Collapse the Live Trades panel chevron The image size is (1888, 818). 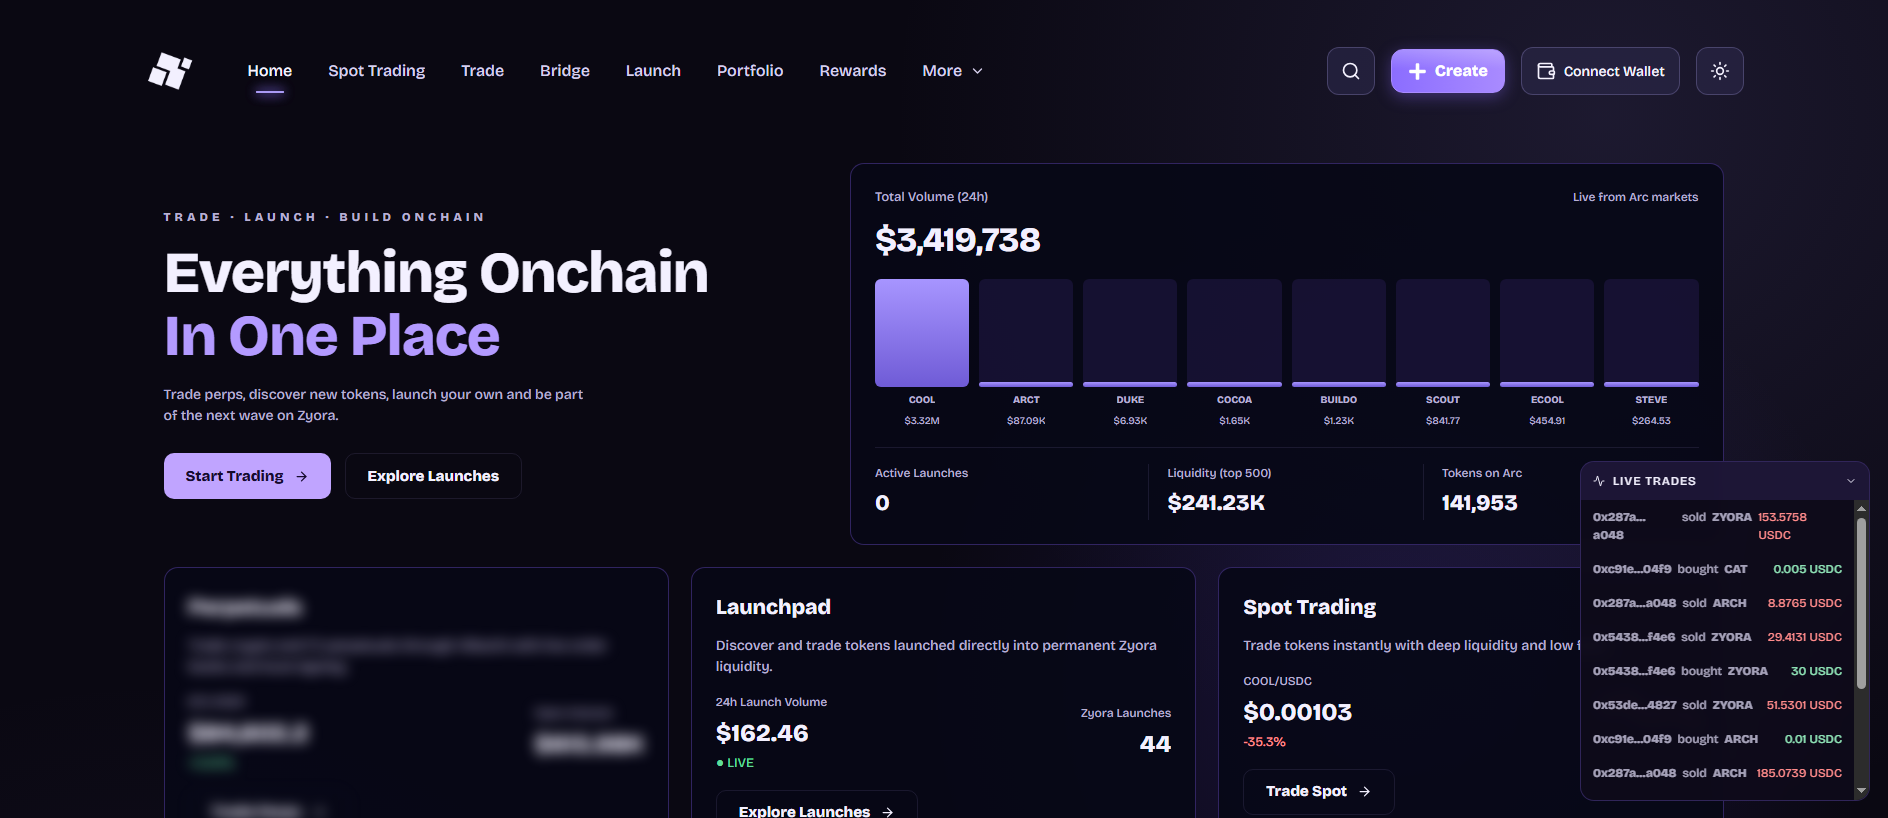[1851, 481]
